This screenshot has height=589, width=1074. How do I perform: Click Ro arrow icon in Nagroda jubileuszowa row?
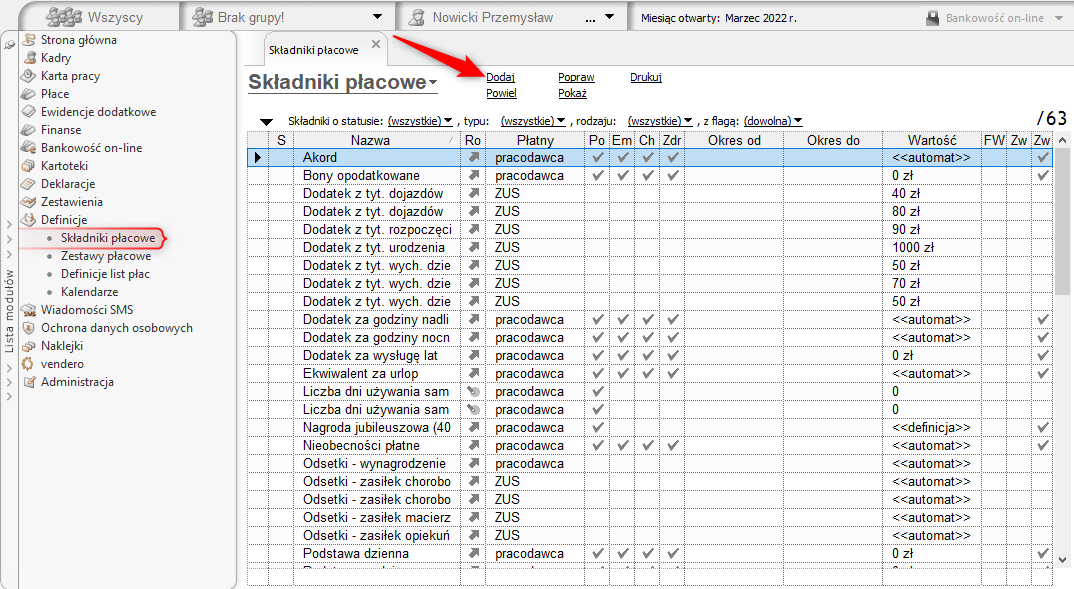pos(473,427)
